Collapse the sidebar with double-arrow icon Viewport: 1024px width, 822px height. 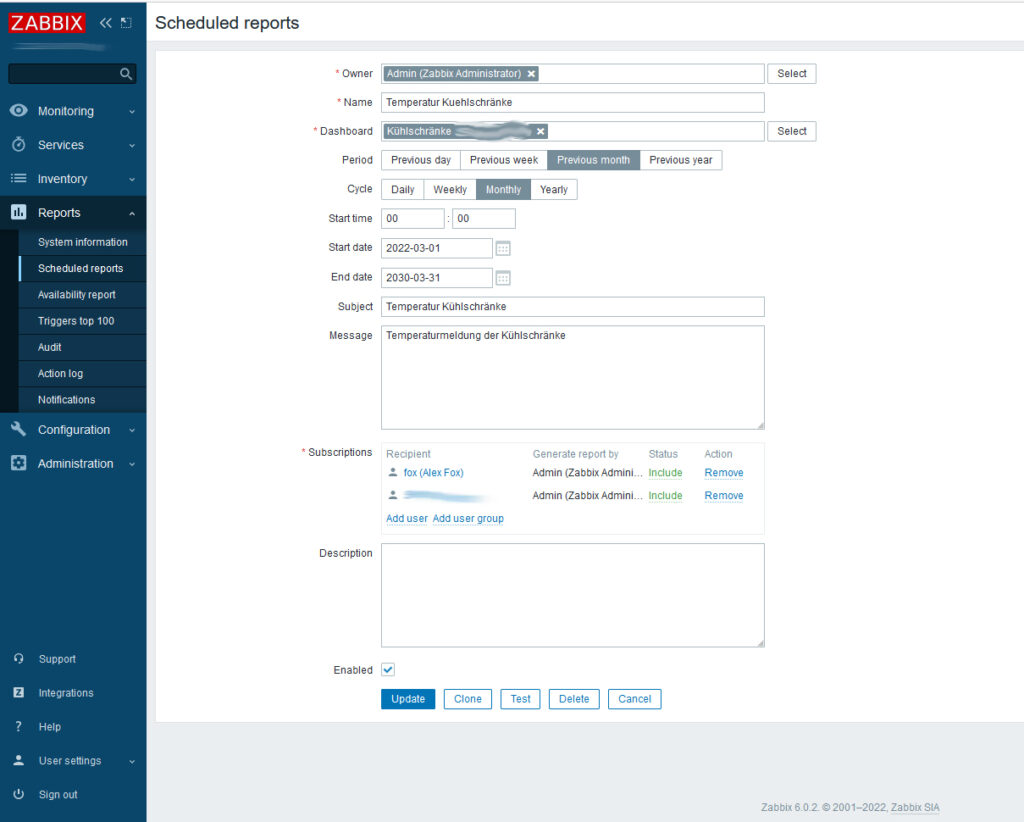[x=105, y=23]
